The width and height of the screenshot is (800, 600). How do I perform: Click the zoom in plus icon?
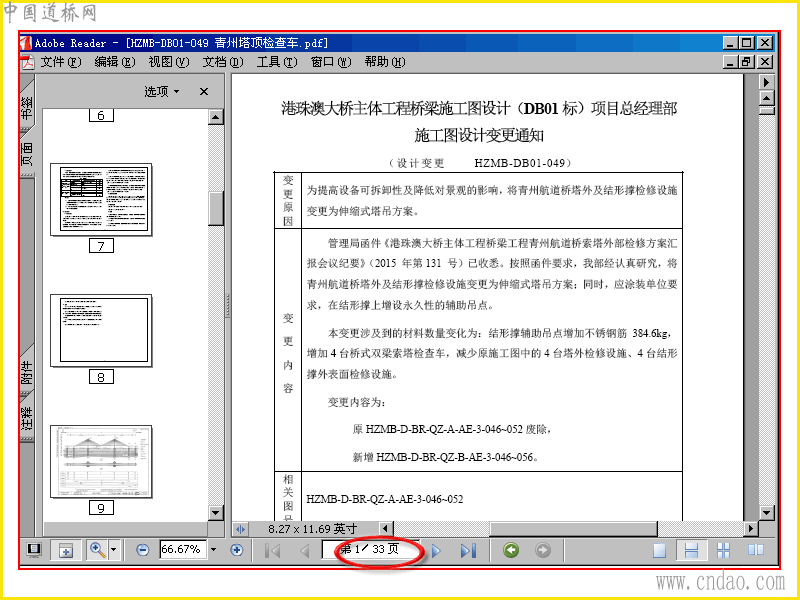[236, 550]
